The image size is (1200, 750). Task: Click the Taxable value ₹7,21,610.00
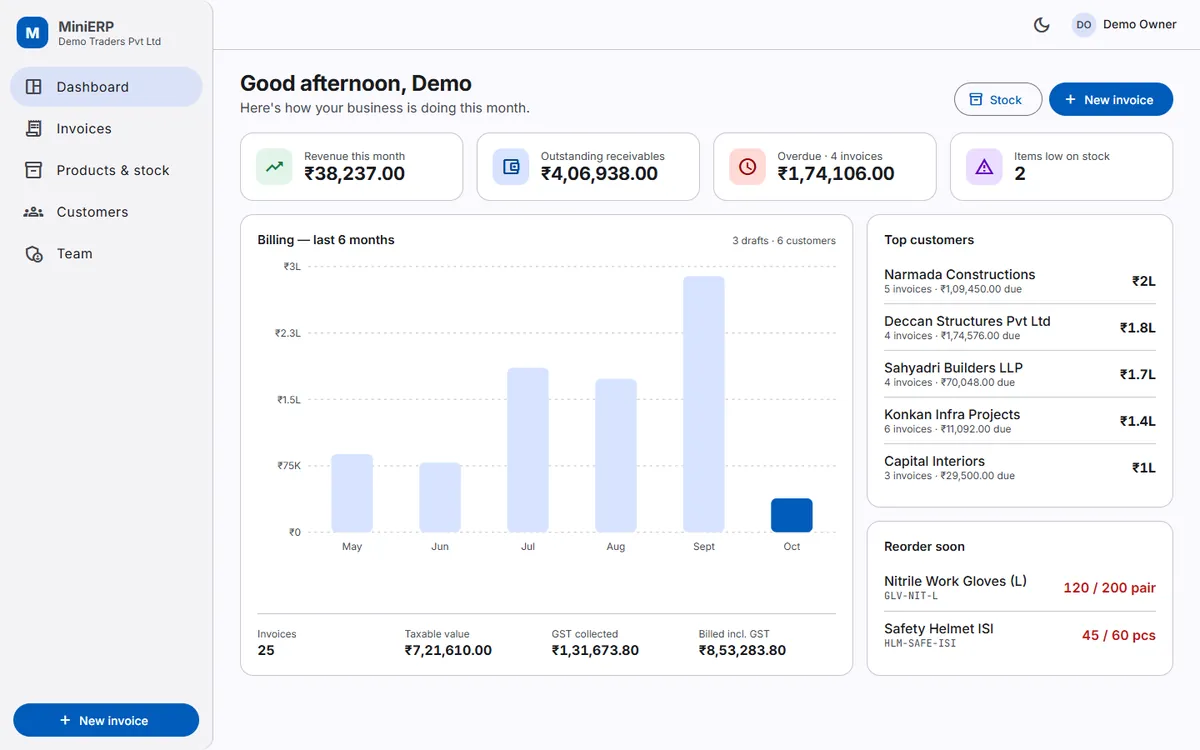tap(448, 650)
